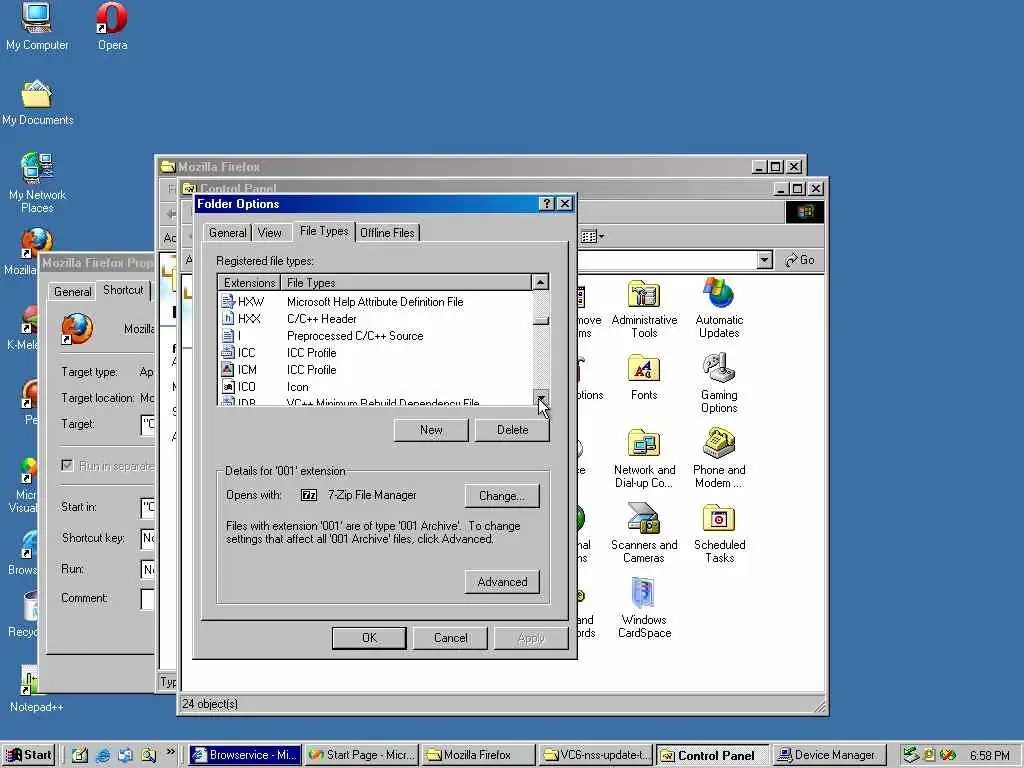1024x768 pixels.
Task: Switch to Device Manager taskbar button
Action: pyautogui.click(x=829, y=755)
